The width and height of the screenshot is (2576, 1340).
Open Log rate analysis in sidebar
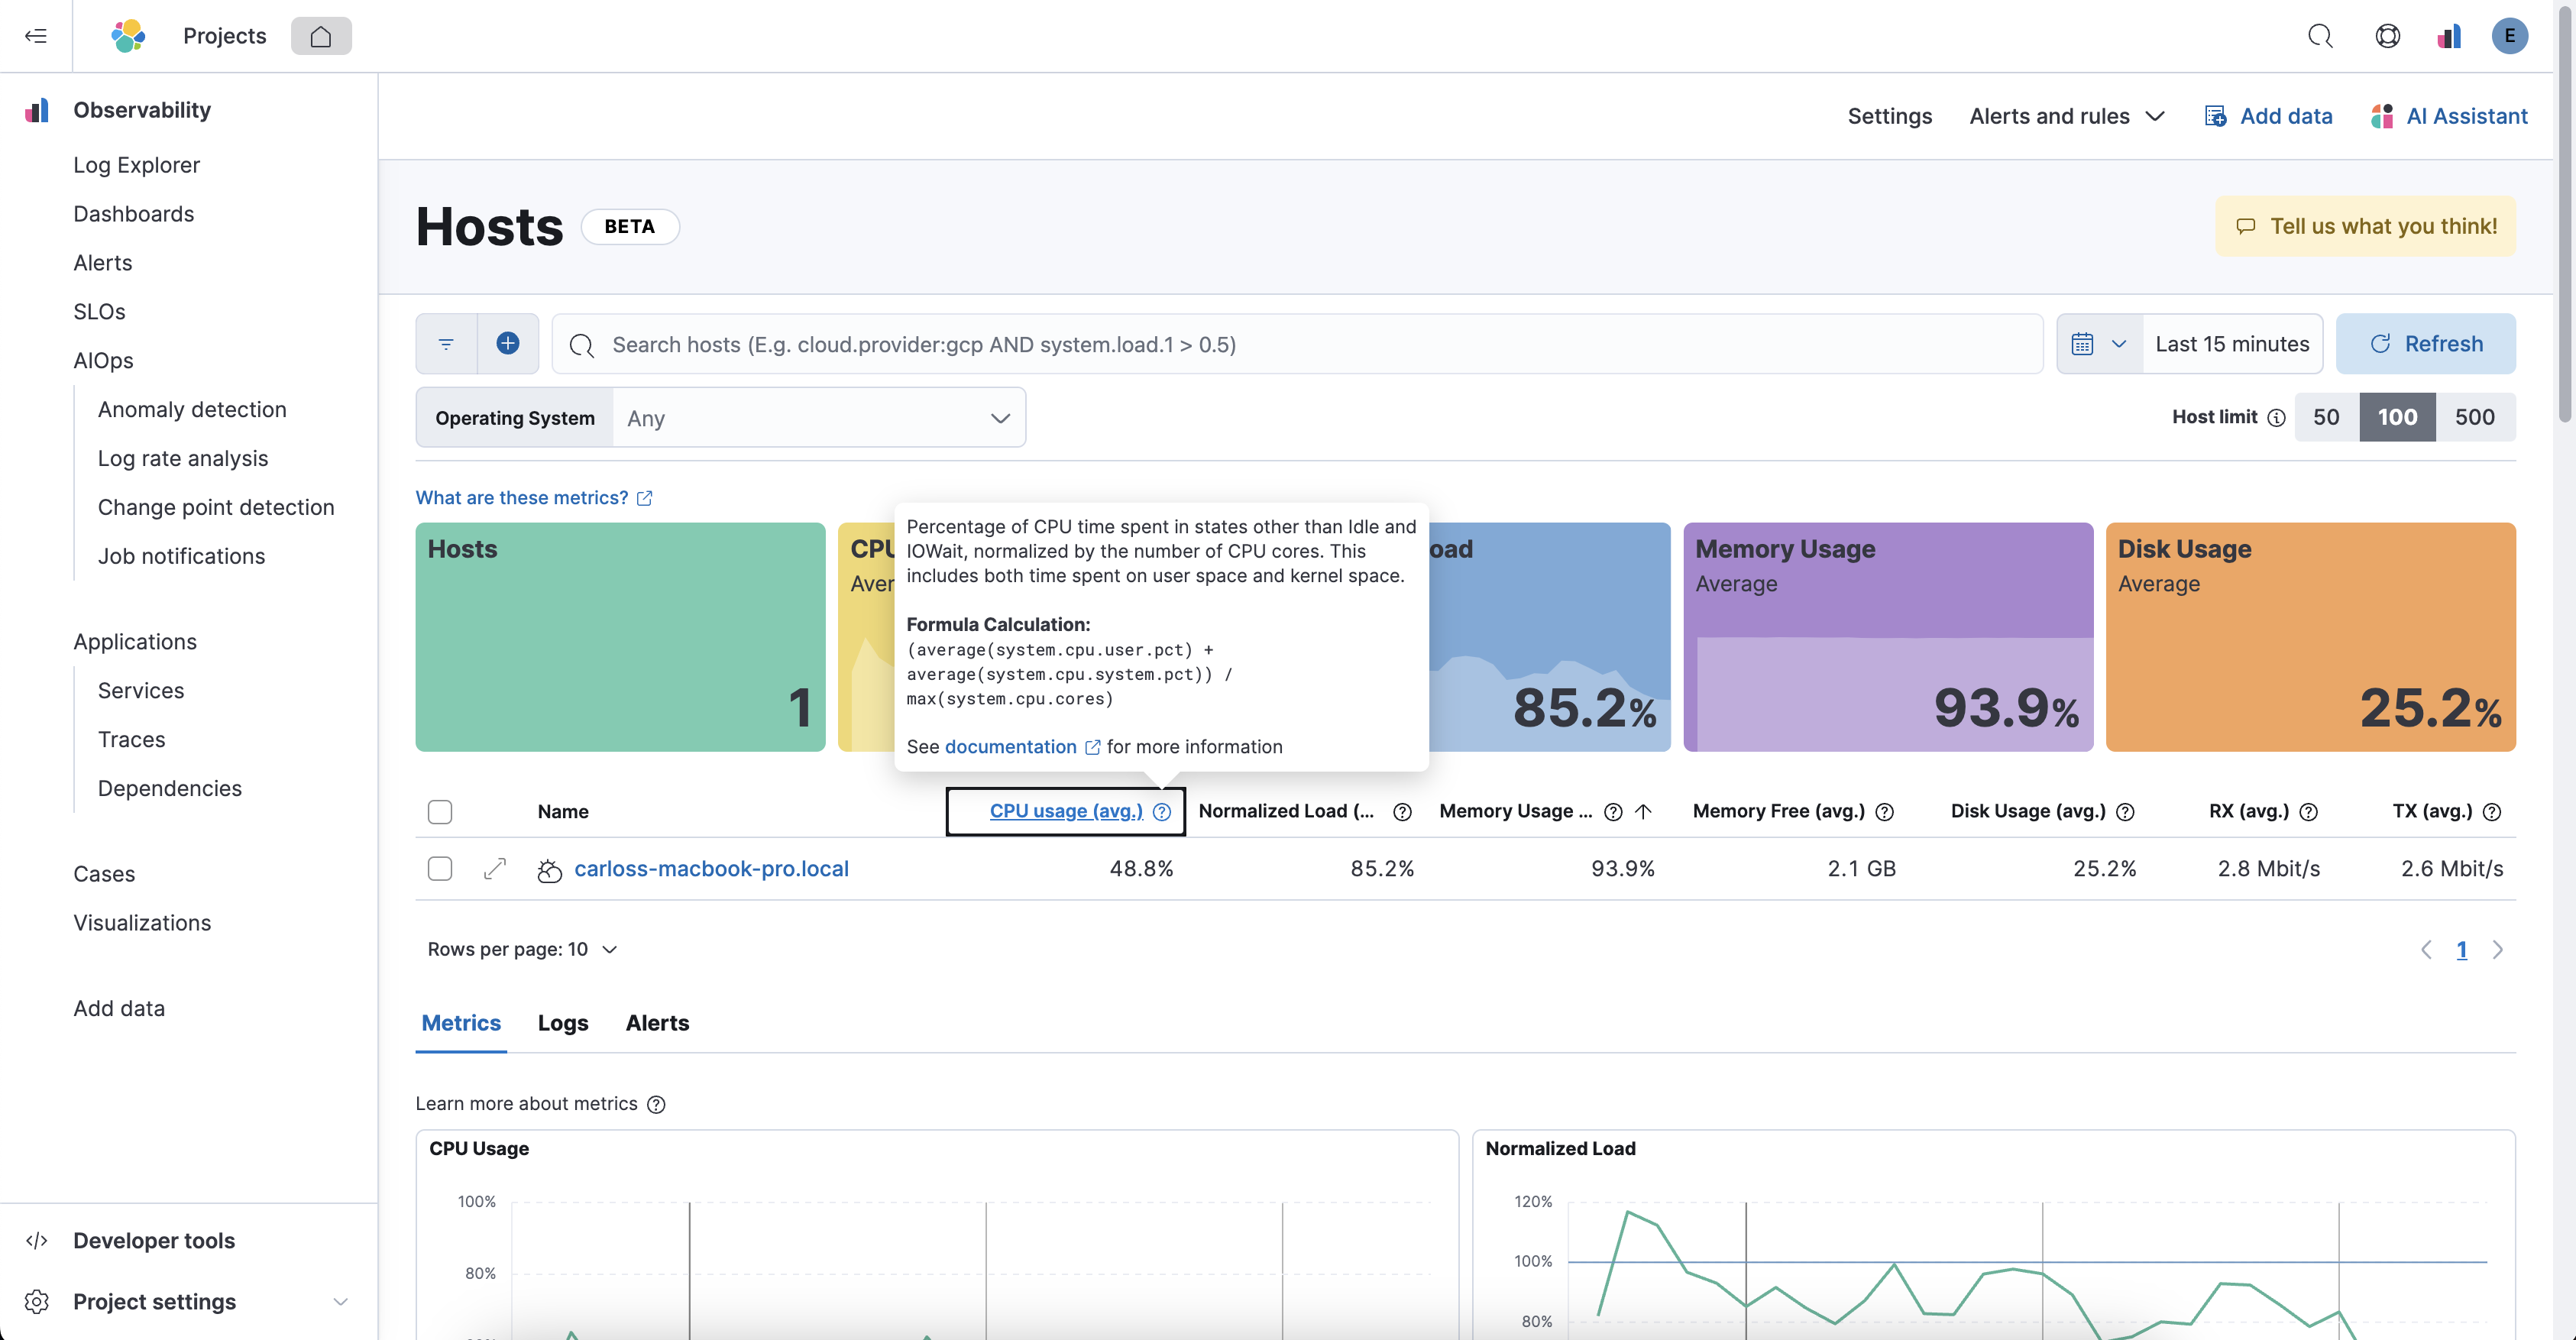[183, 459]
